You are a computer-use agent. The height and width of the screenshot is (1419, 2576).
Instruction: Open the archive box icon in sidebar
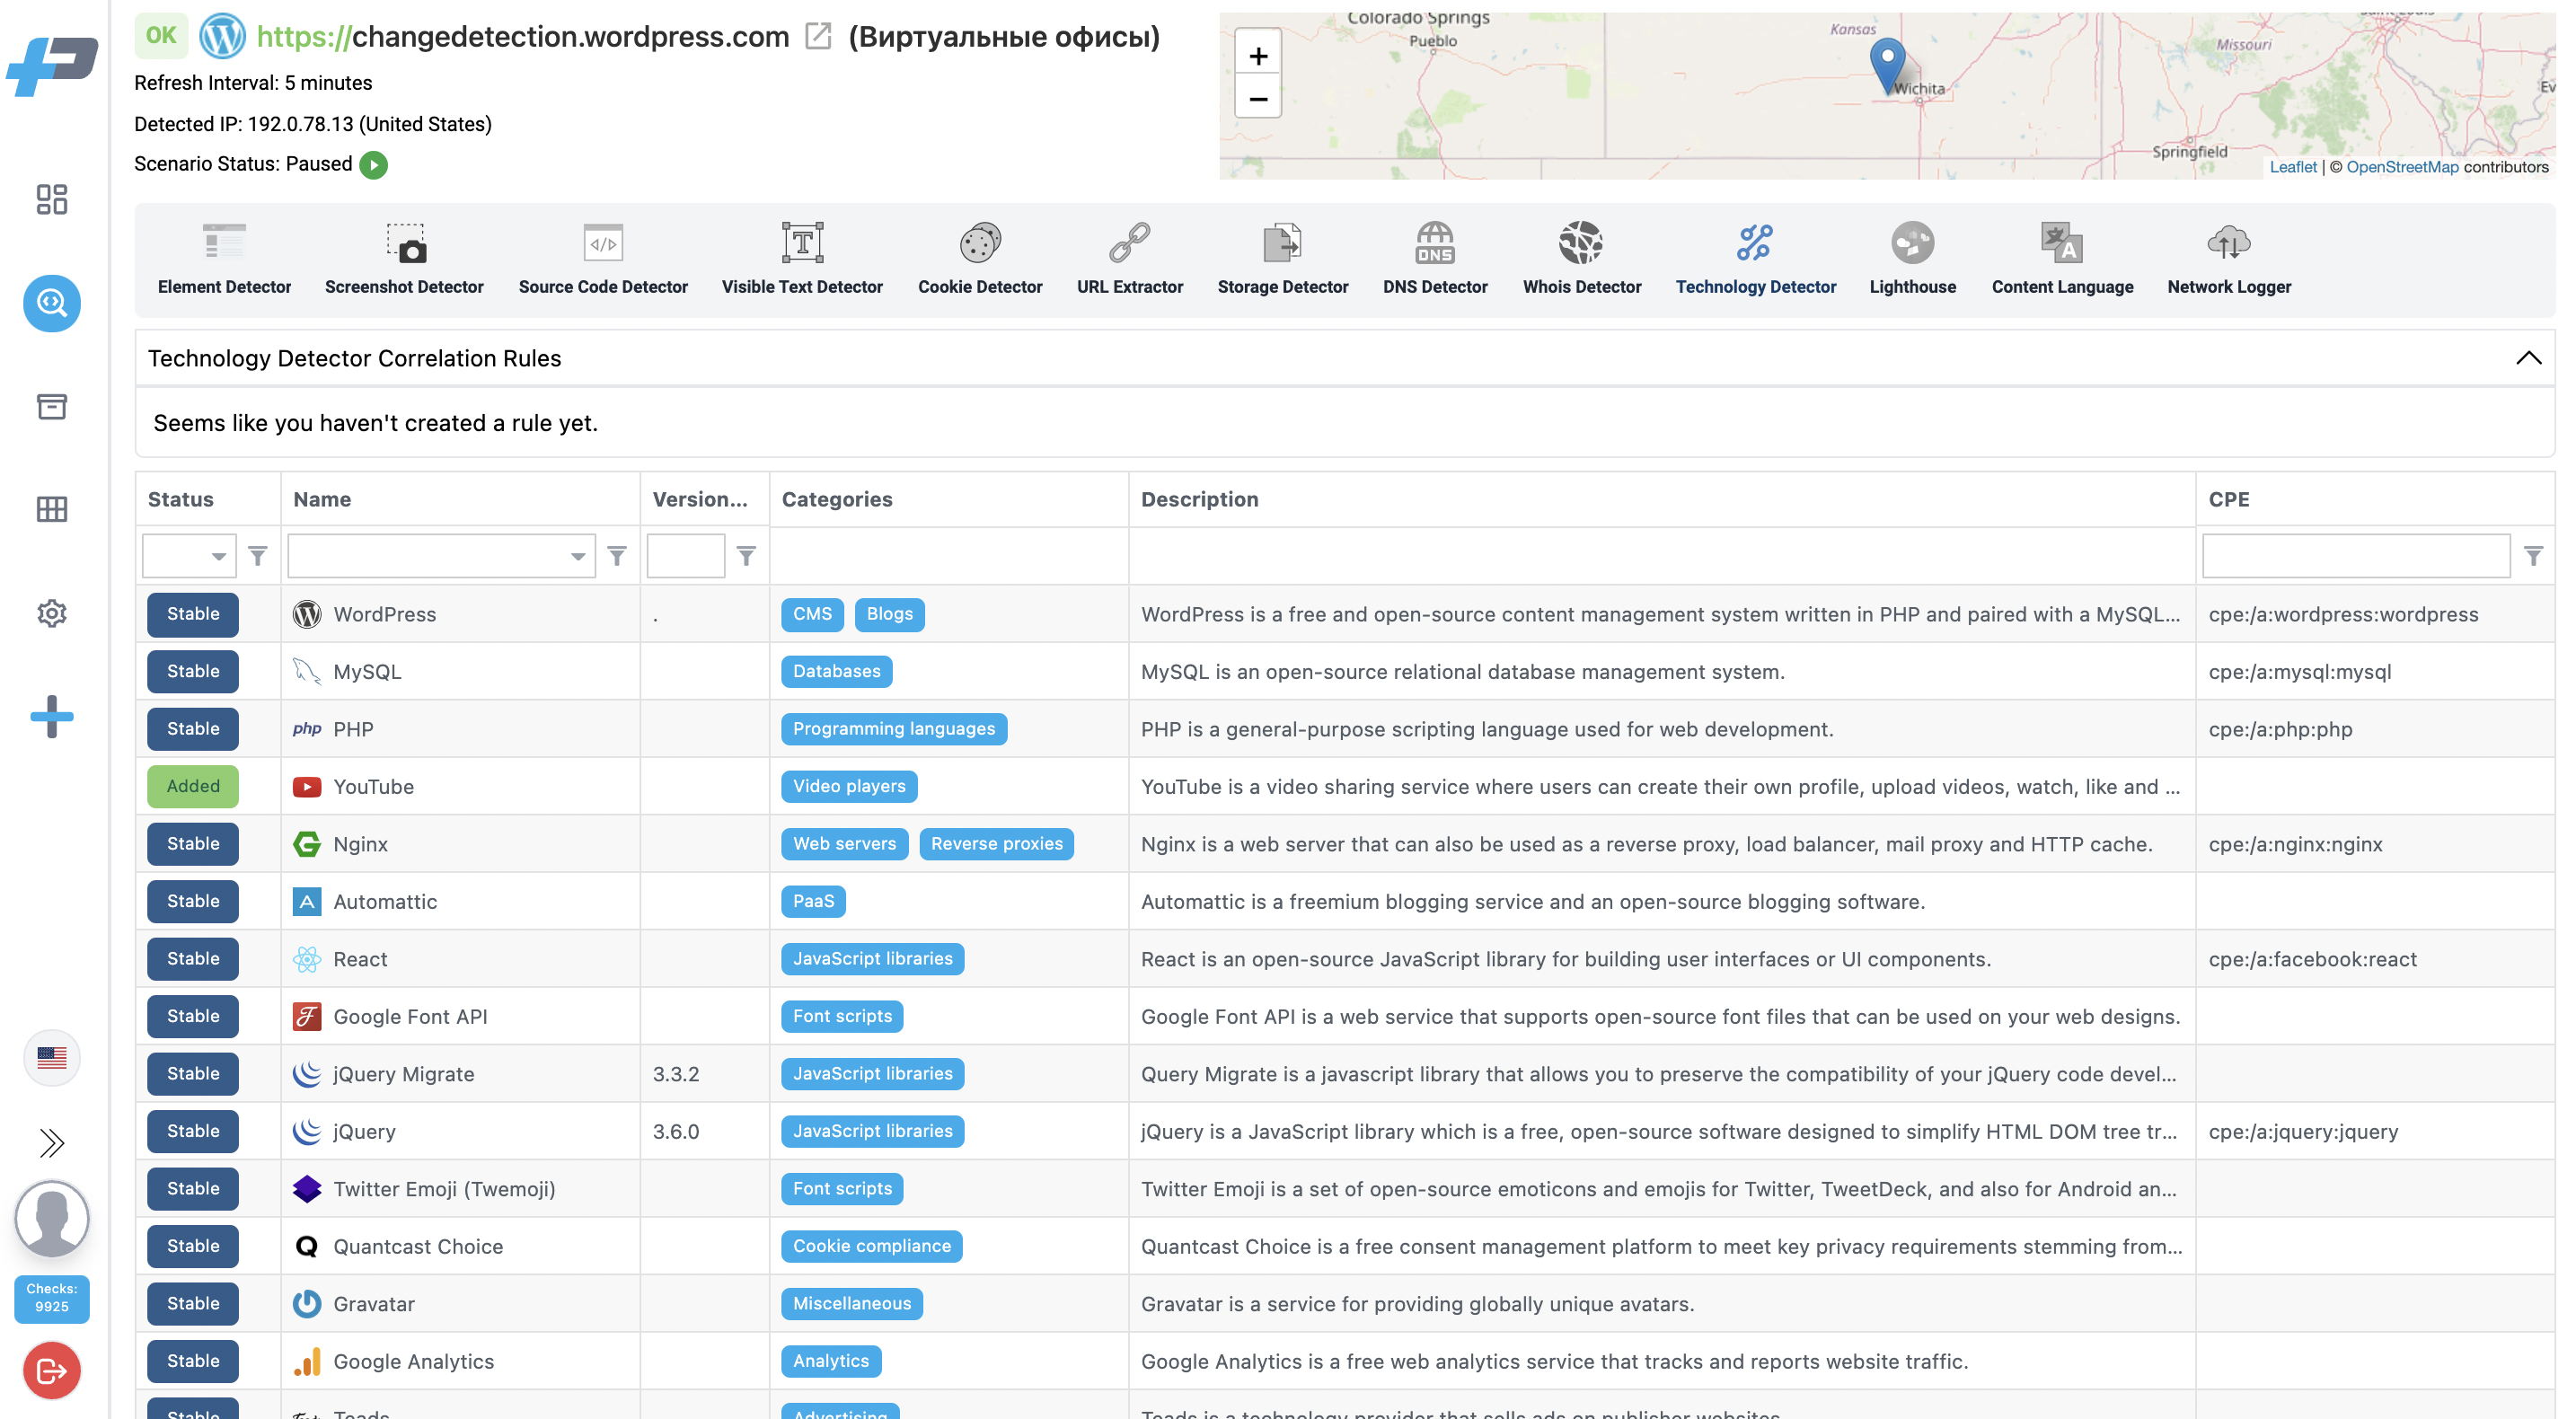(52, 406)
